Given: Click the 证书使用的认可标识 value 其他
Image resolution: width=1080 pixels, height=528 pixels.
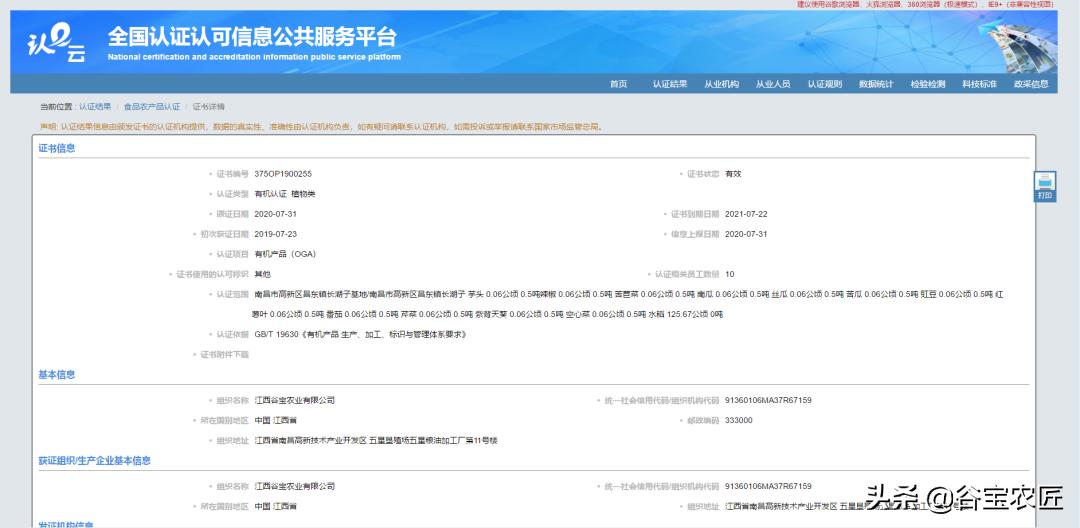Looking at the screenshot, I should pyautogui.click(x=262, y=274).
